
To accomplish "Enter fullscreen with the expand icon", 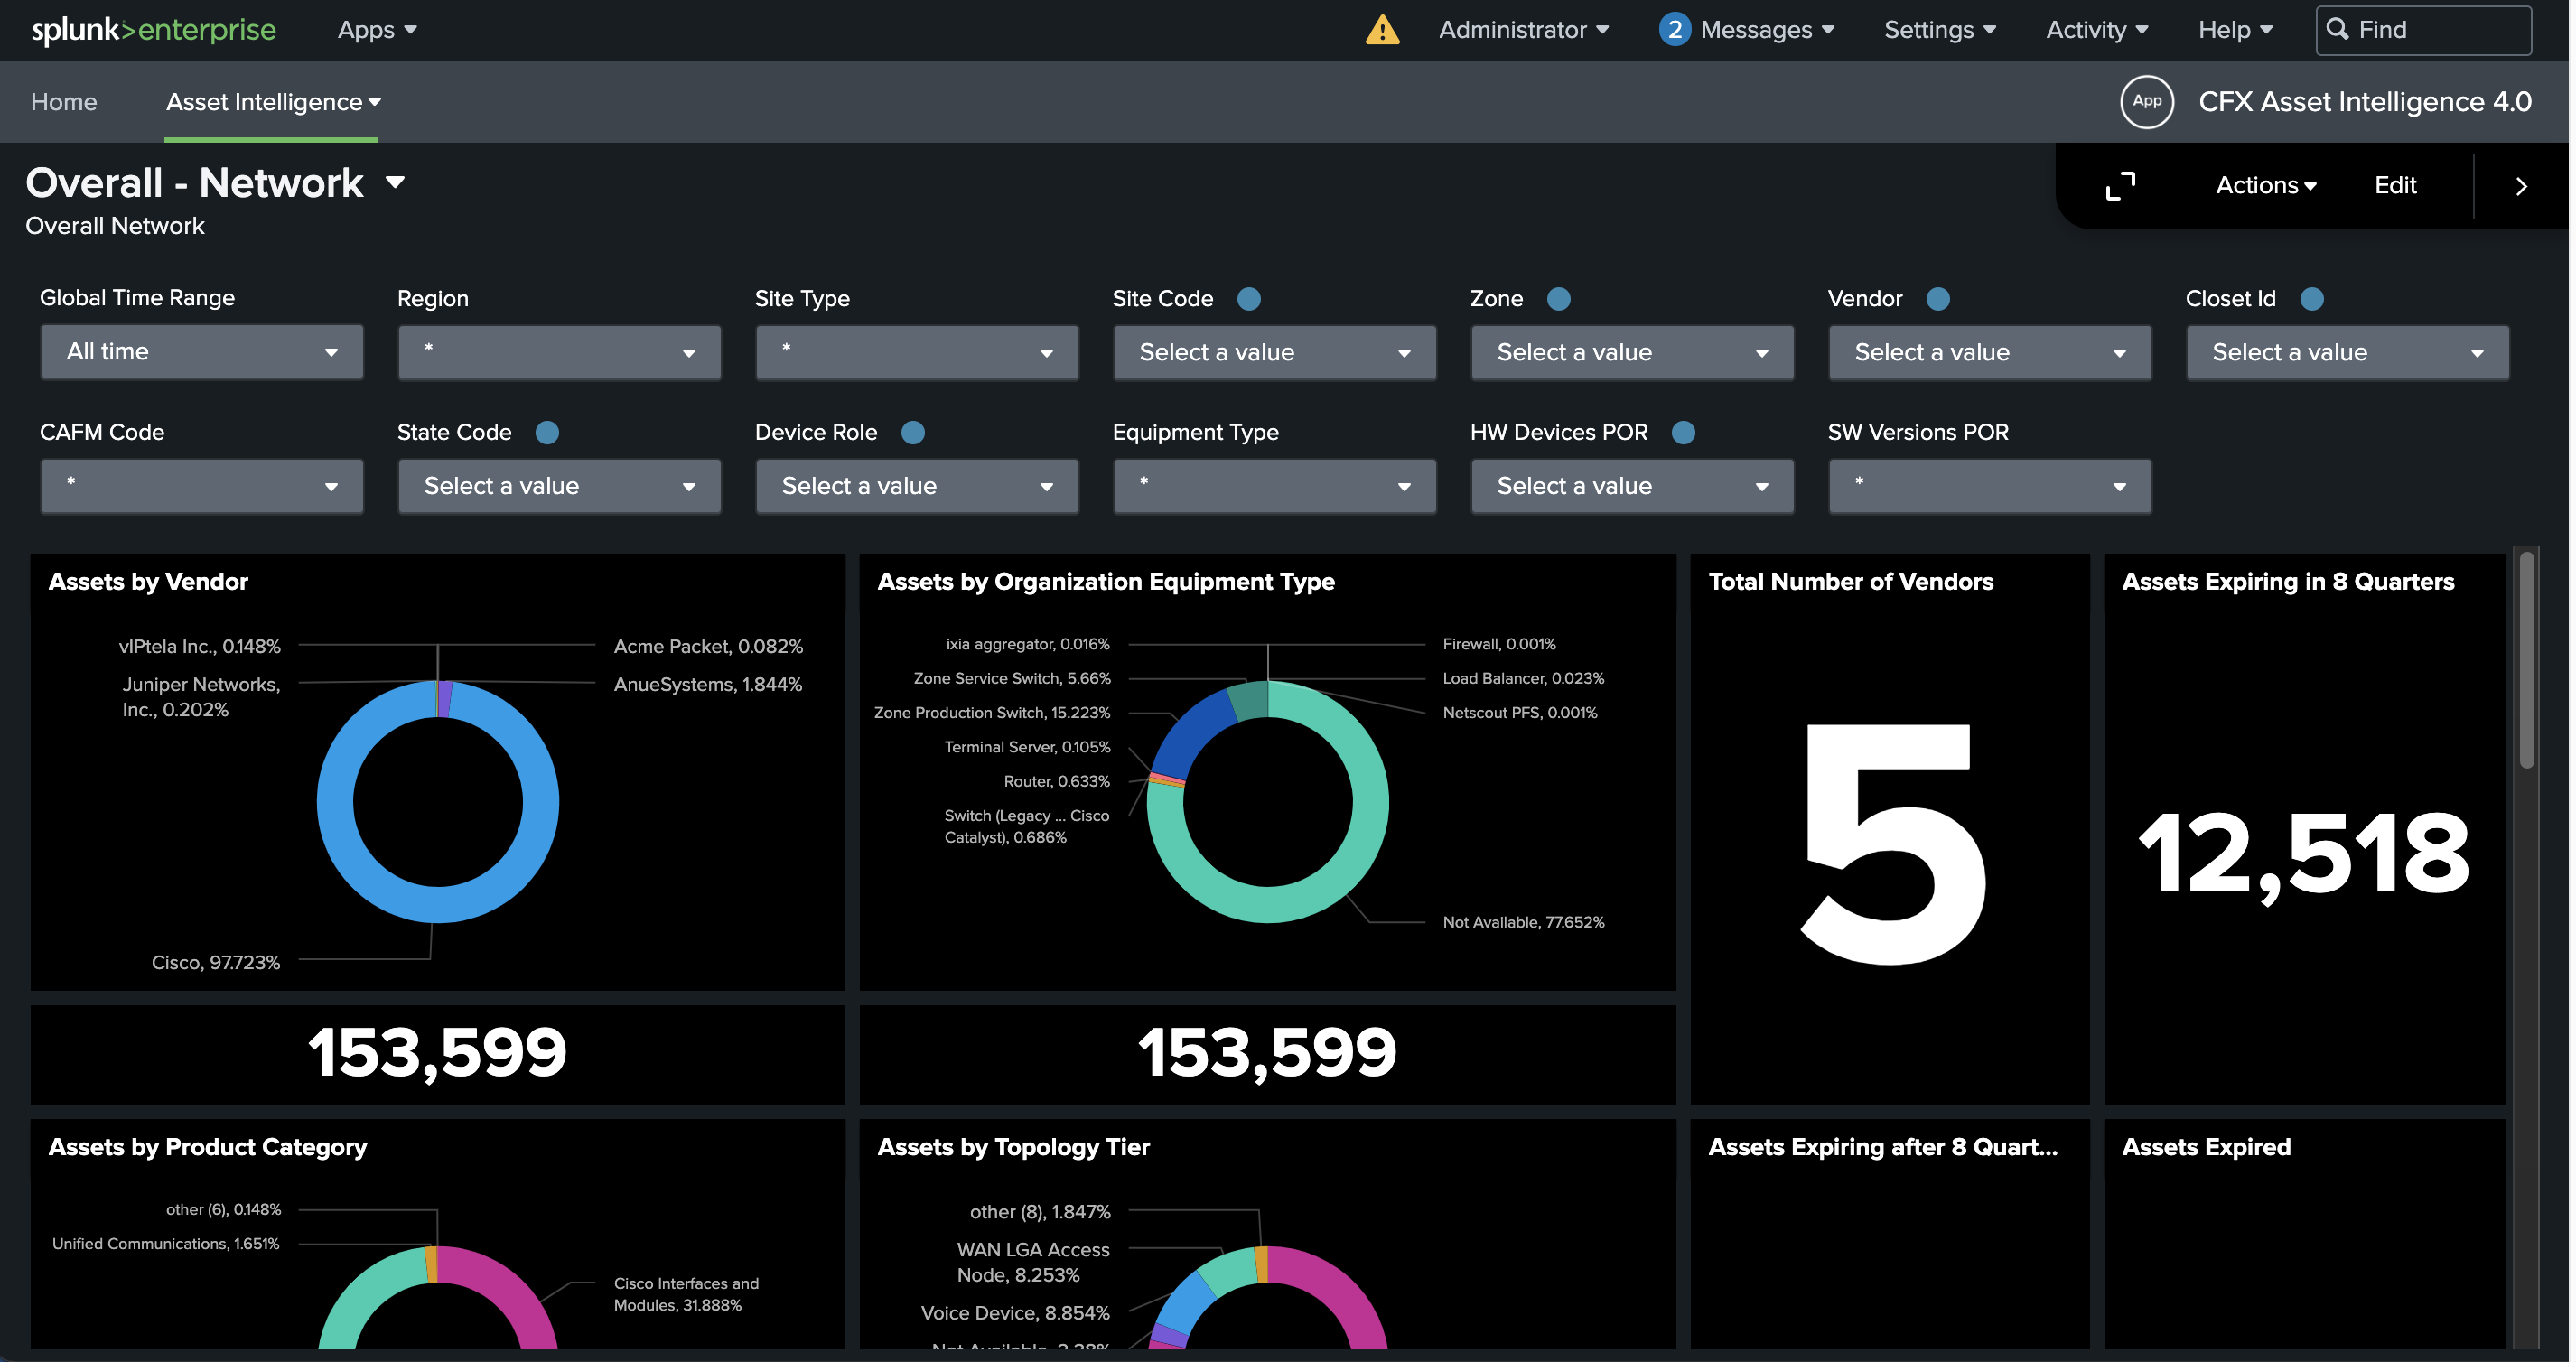I will coord(2120,186).
